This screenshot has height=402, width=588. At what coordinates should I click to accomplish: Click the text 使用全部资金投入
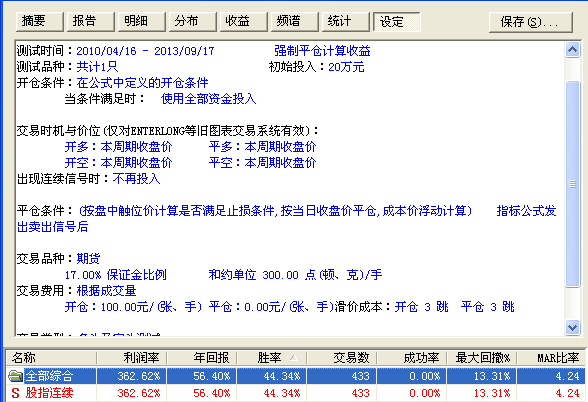208,99
